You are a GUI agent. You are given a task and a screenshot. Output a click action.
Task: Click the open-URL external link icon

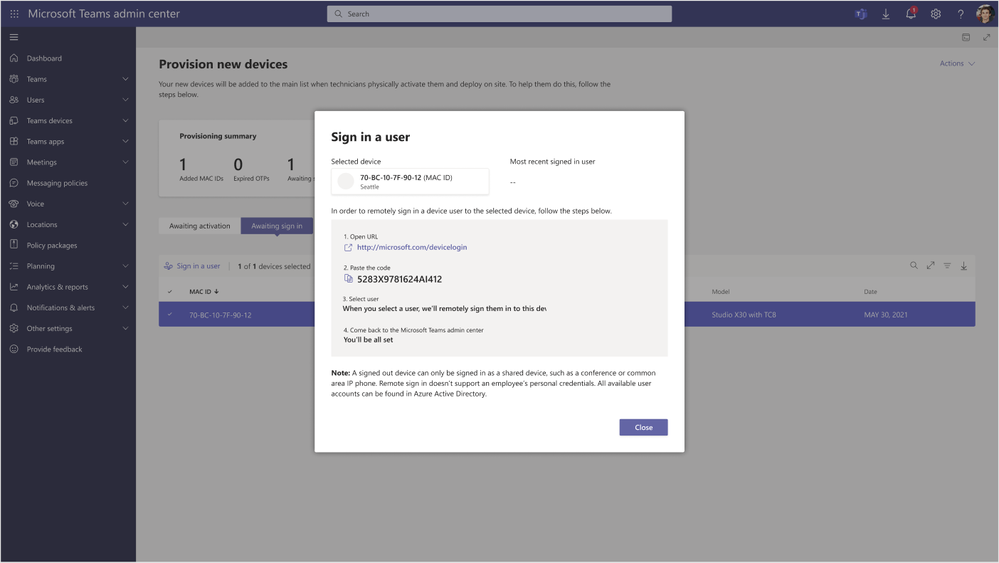point(348,247)
